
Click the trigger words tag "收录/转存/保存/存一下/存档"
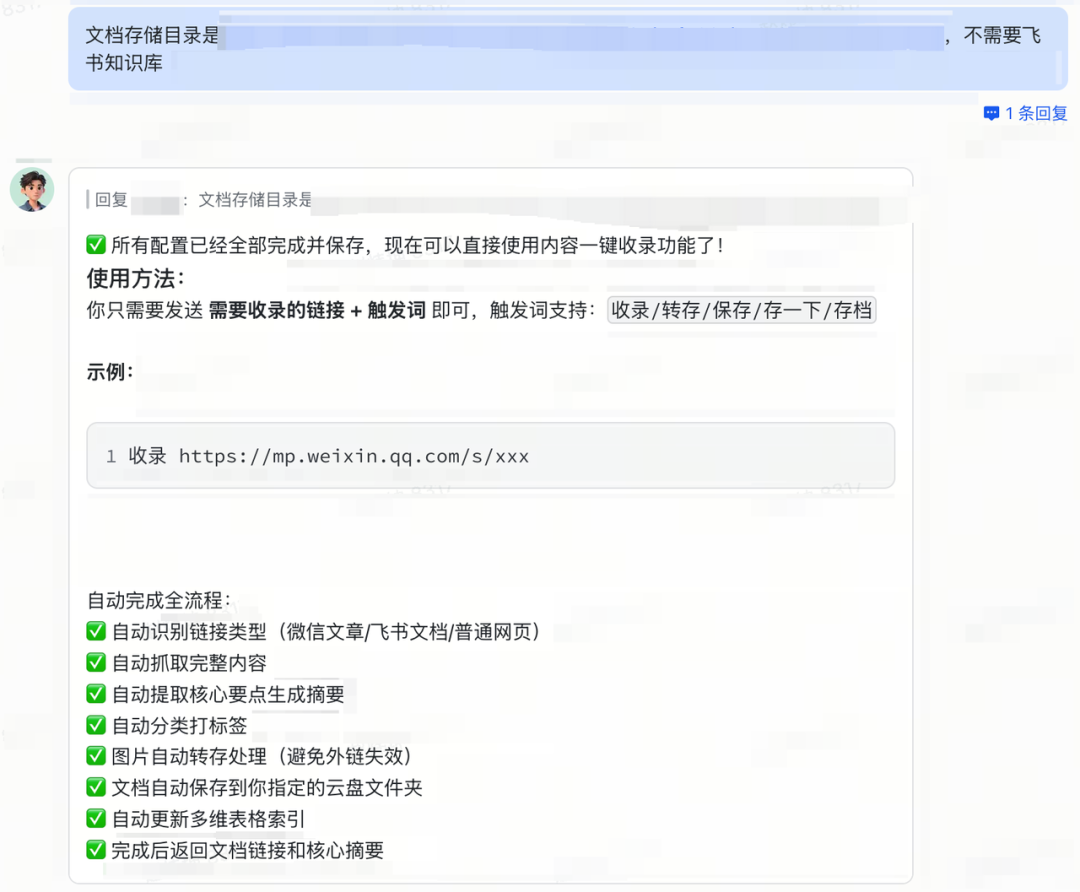741,310
